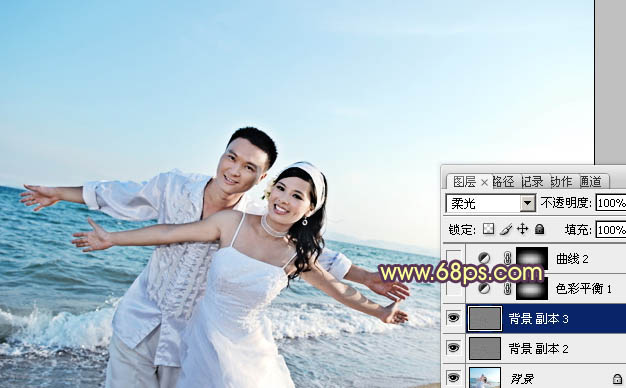Select the 背景 副本 2 layer
This screenshot has width=626, height=388.
click(546, 348)
